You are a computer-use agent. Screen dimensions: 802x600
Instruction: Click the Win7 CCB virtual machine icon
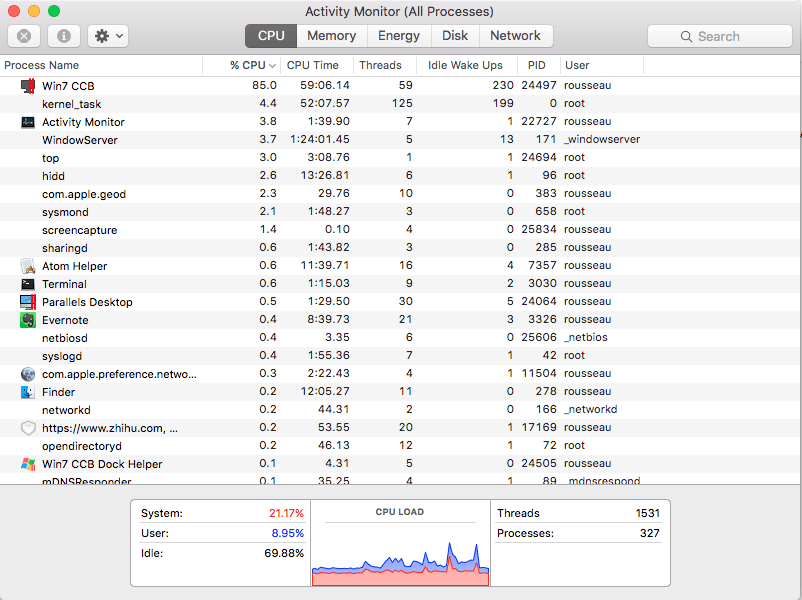(28, 85)
